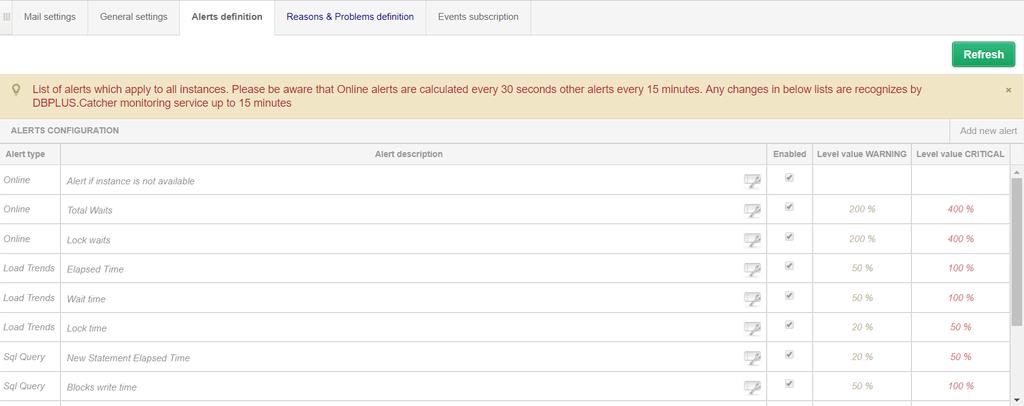Click WARNING value 50 % for Wait time

point(862,298)
